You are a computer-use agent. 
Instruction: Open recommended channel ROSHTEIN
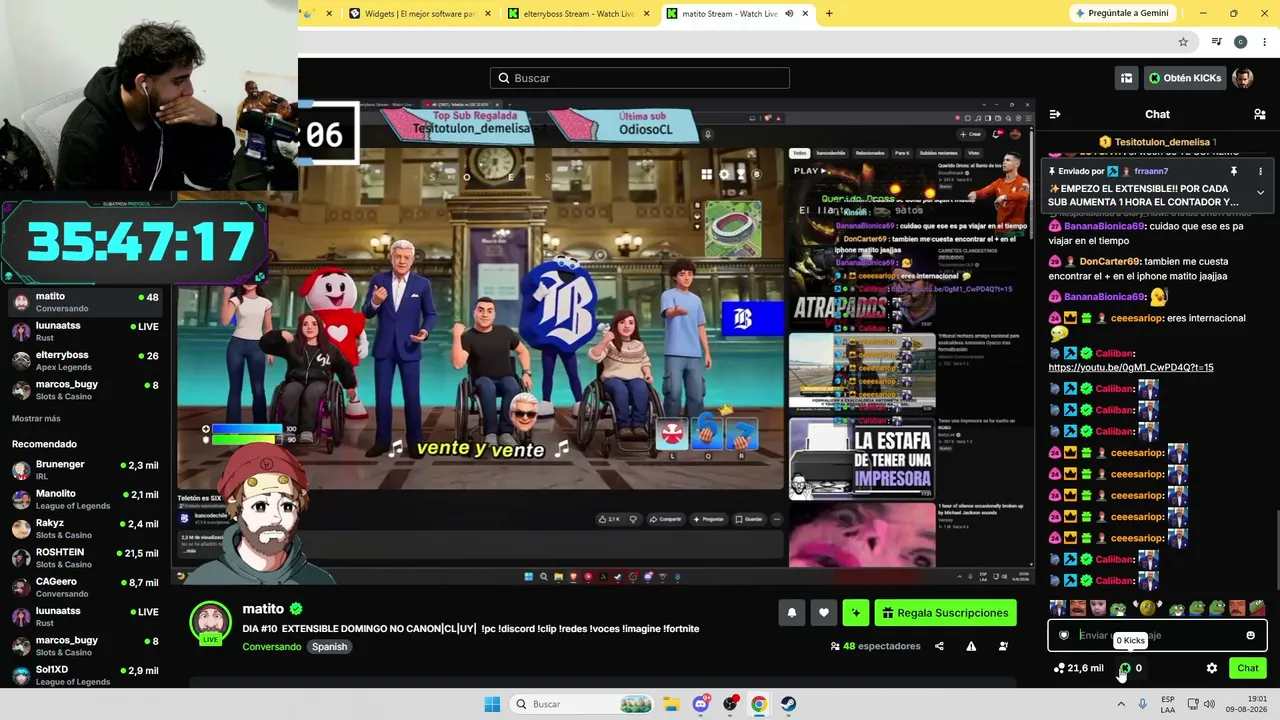pos(86,558)
